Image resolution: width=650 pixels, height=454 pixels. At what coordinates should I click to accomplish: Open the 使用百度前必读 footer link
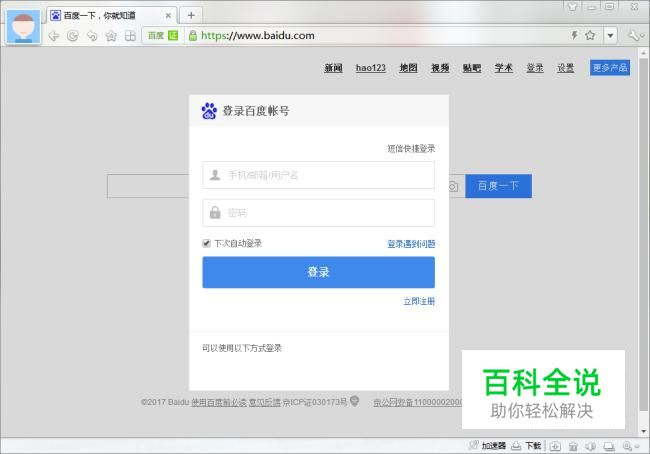(218, 402)
